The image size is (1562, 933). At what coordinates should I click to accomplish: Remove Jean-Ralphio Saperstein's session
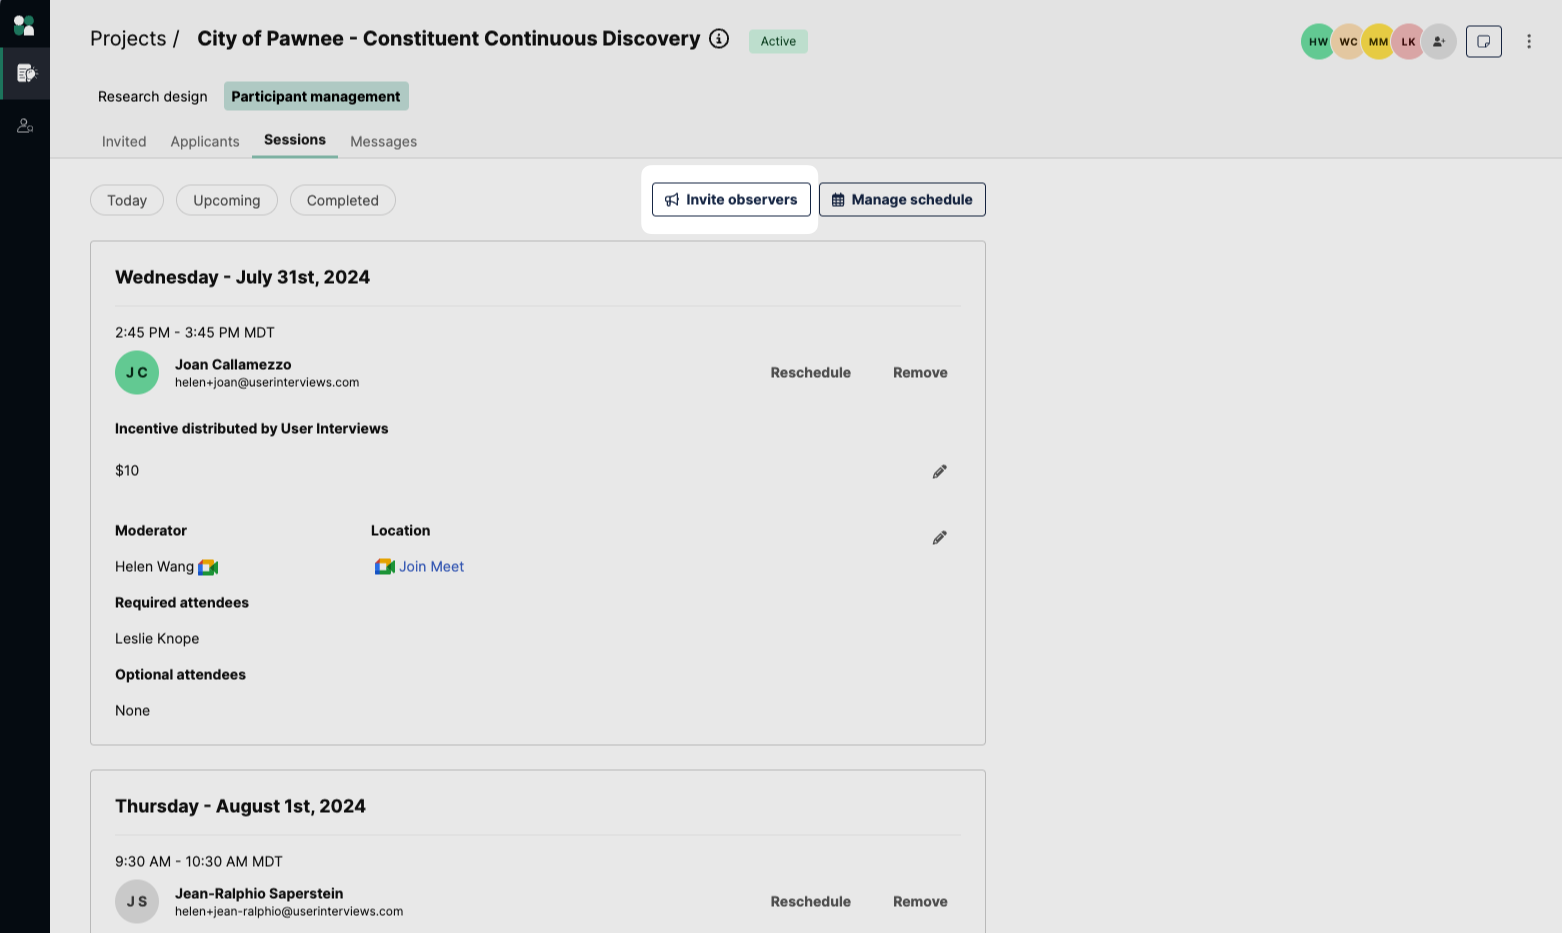pyautogui.click(x=920, y=901)
